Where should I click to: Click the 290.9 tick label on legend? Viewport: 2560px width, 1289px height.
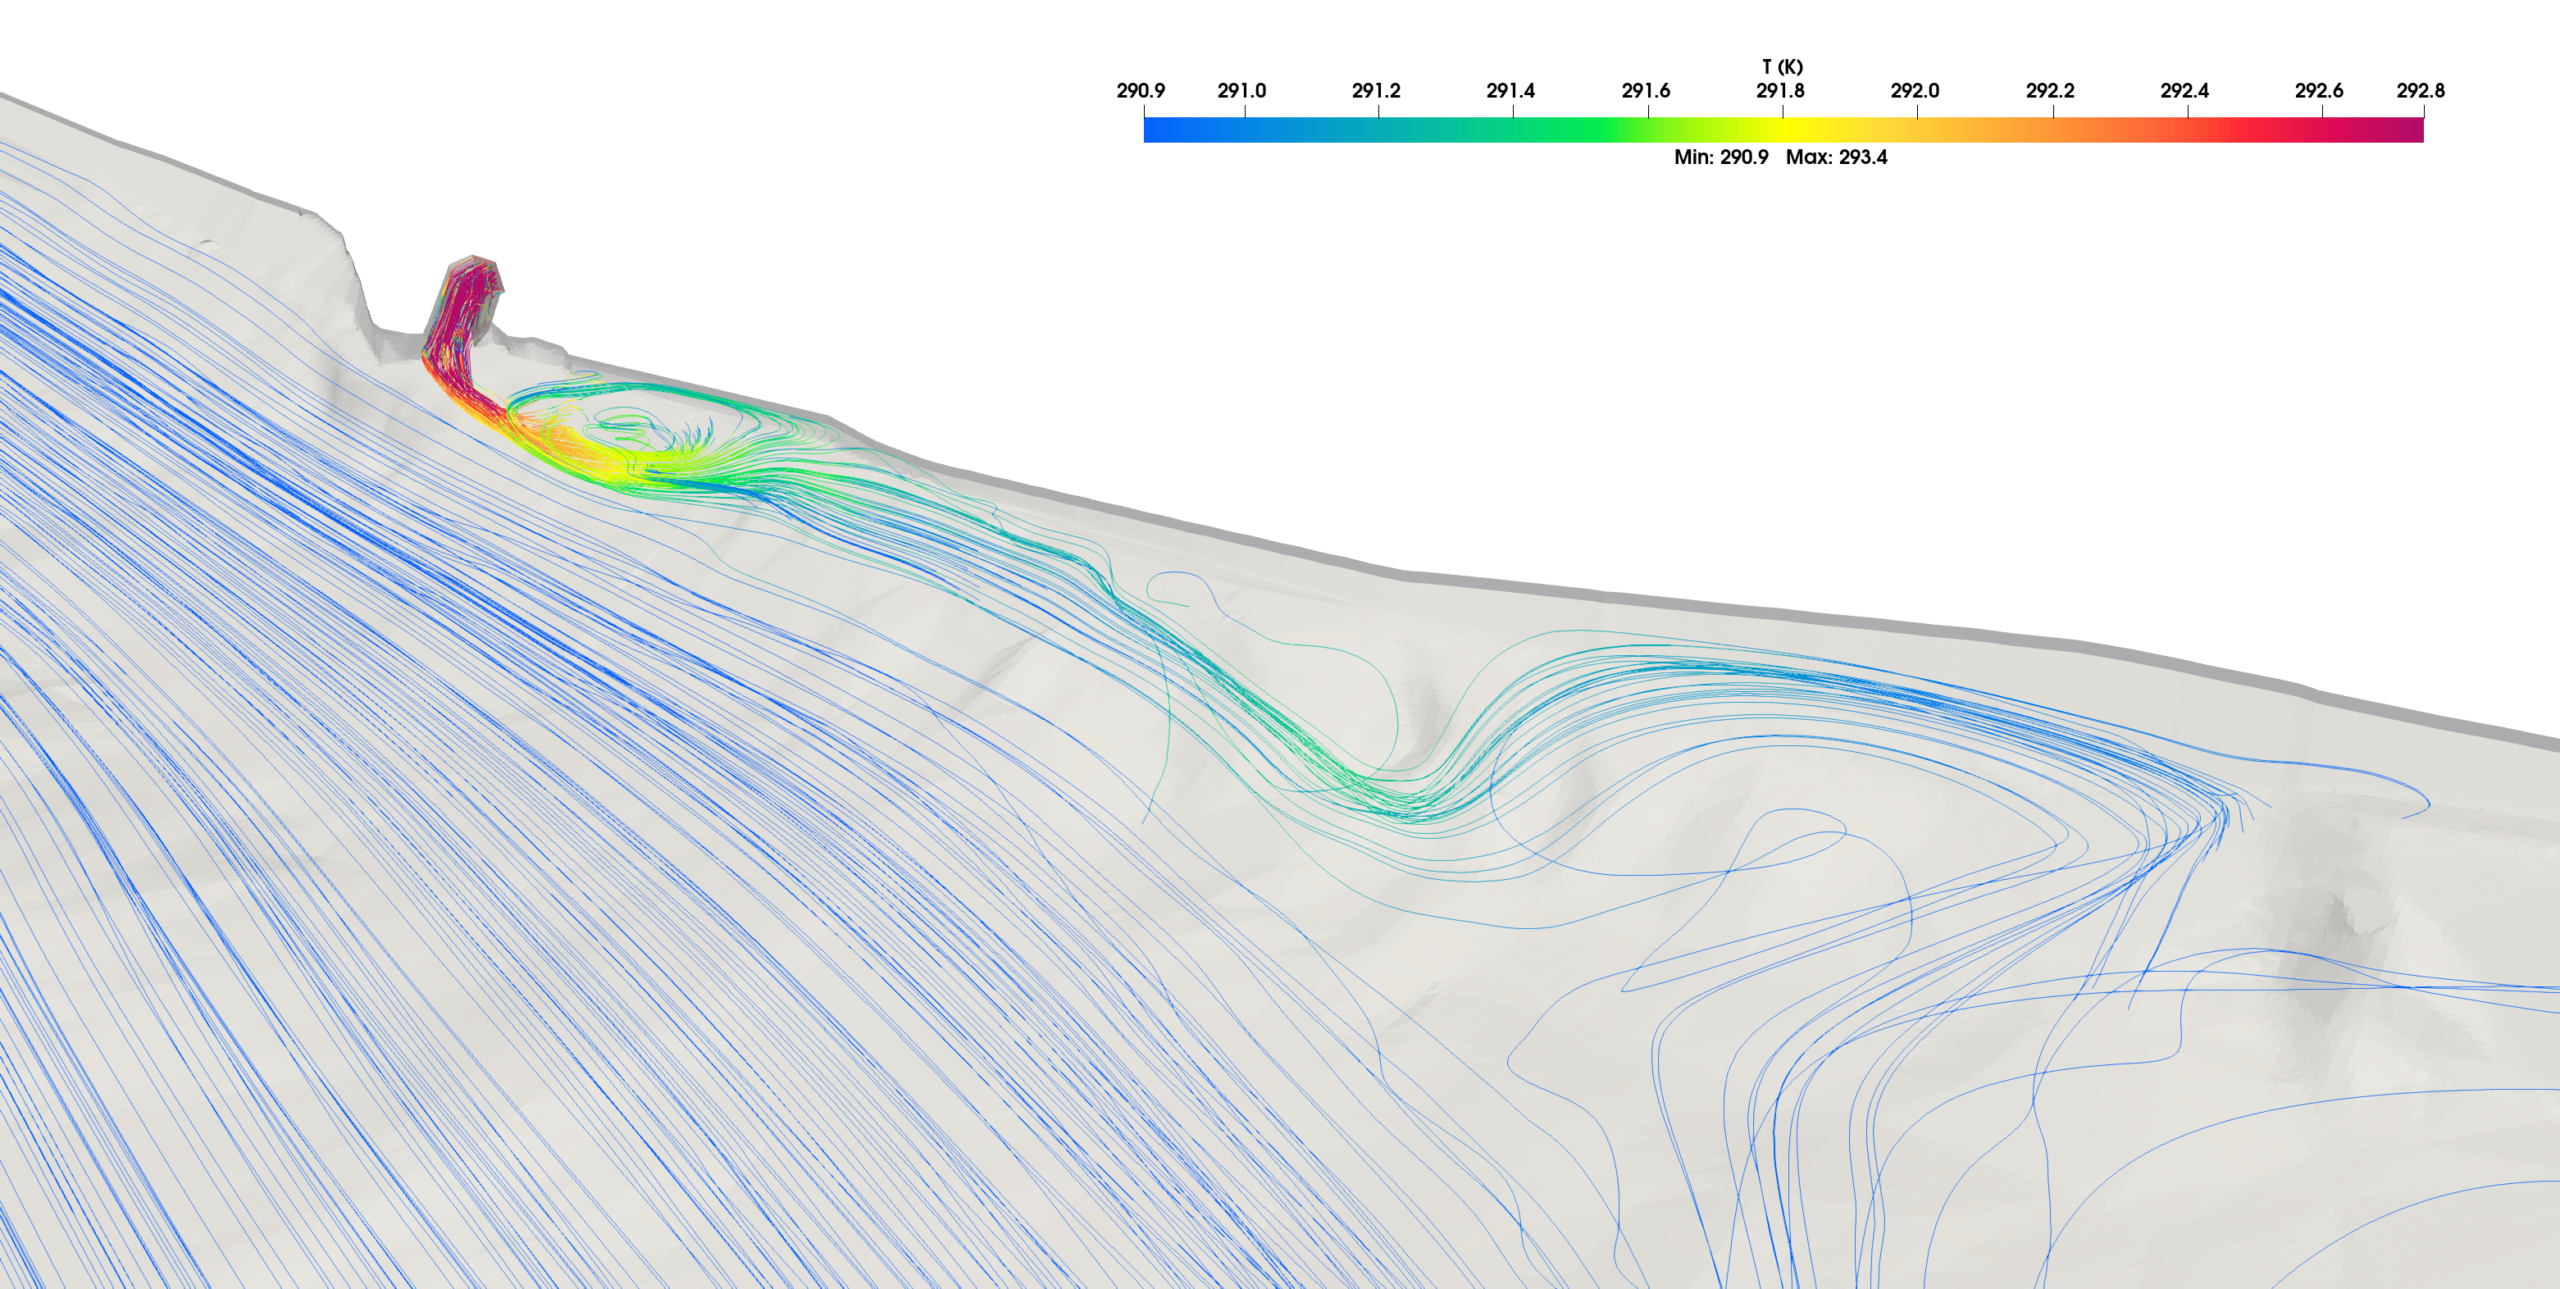pyautogui.click(x=1140, y=91)
